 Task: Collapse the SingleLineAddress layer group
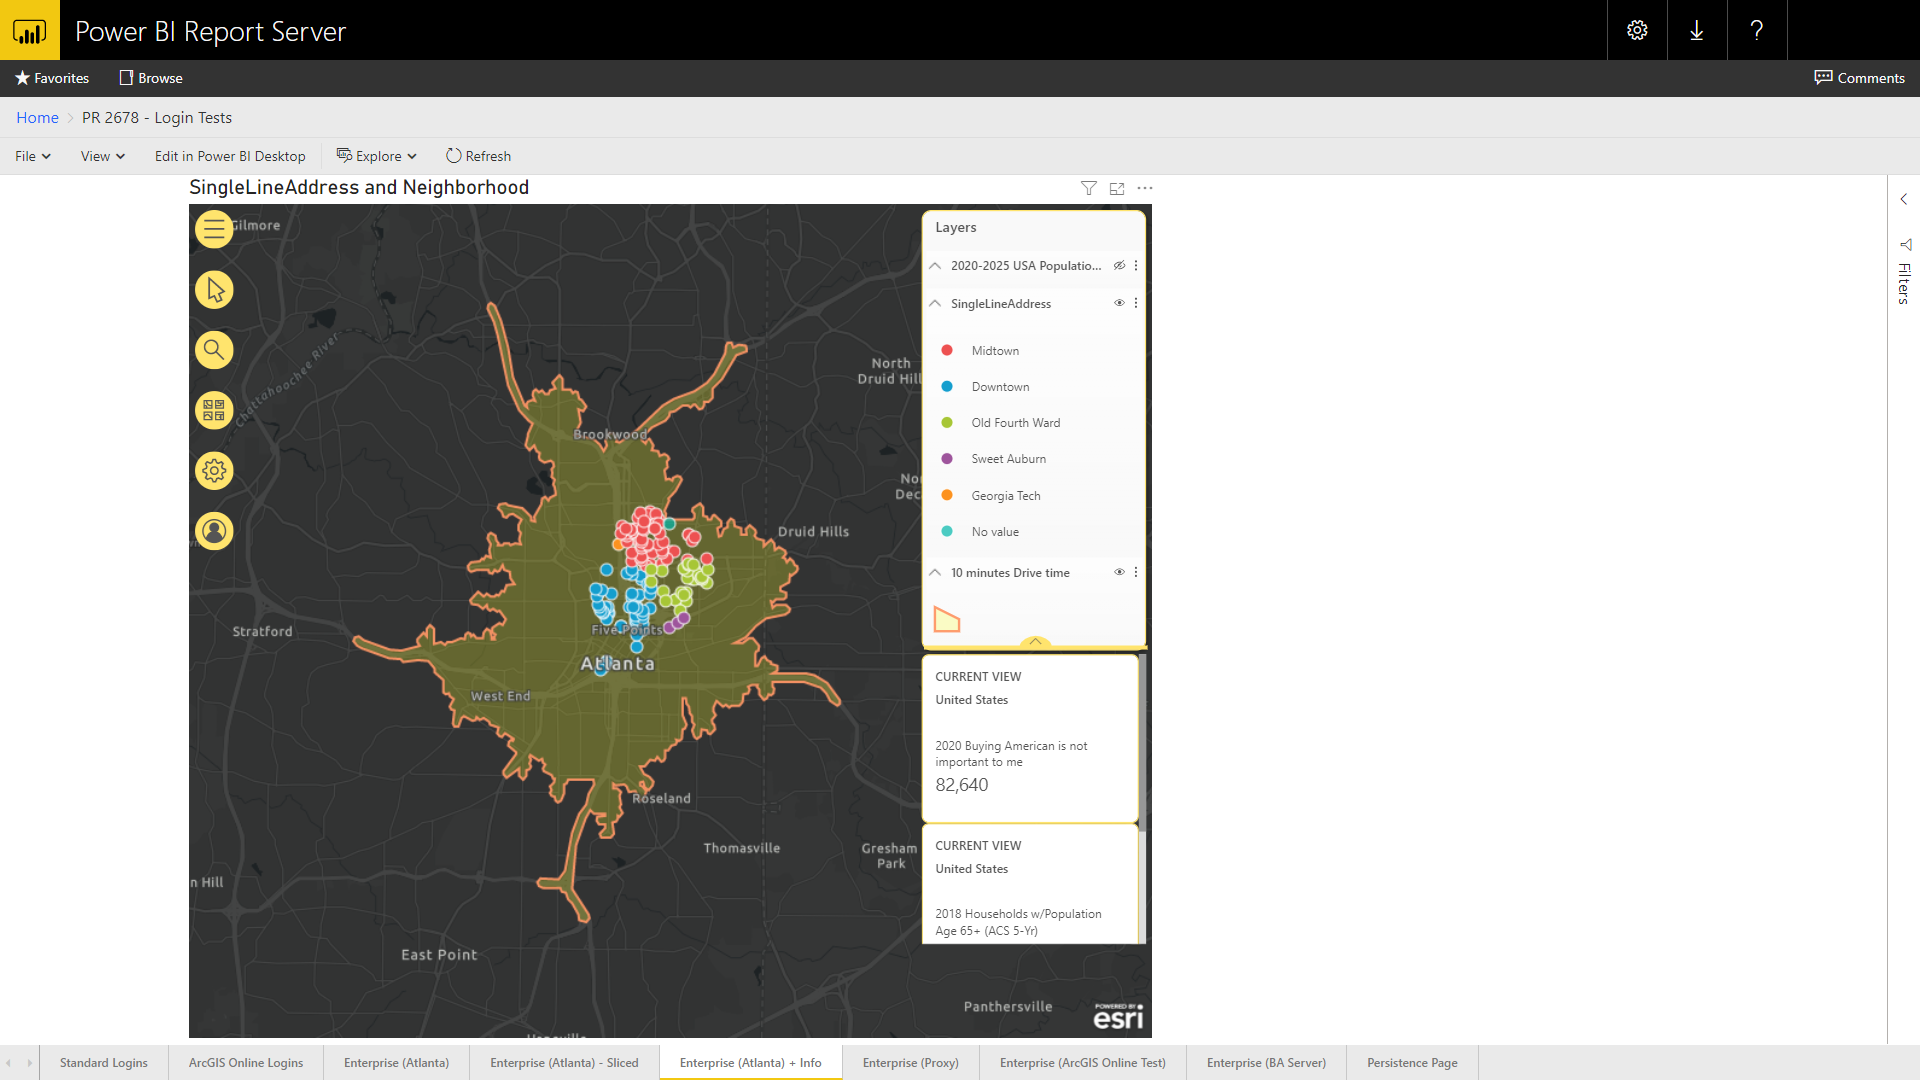coord(935,303)
